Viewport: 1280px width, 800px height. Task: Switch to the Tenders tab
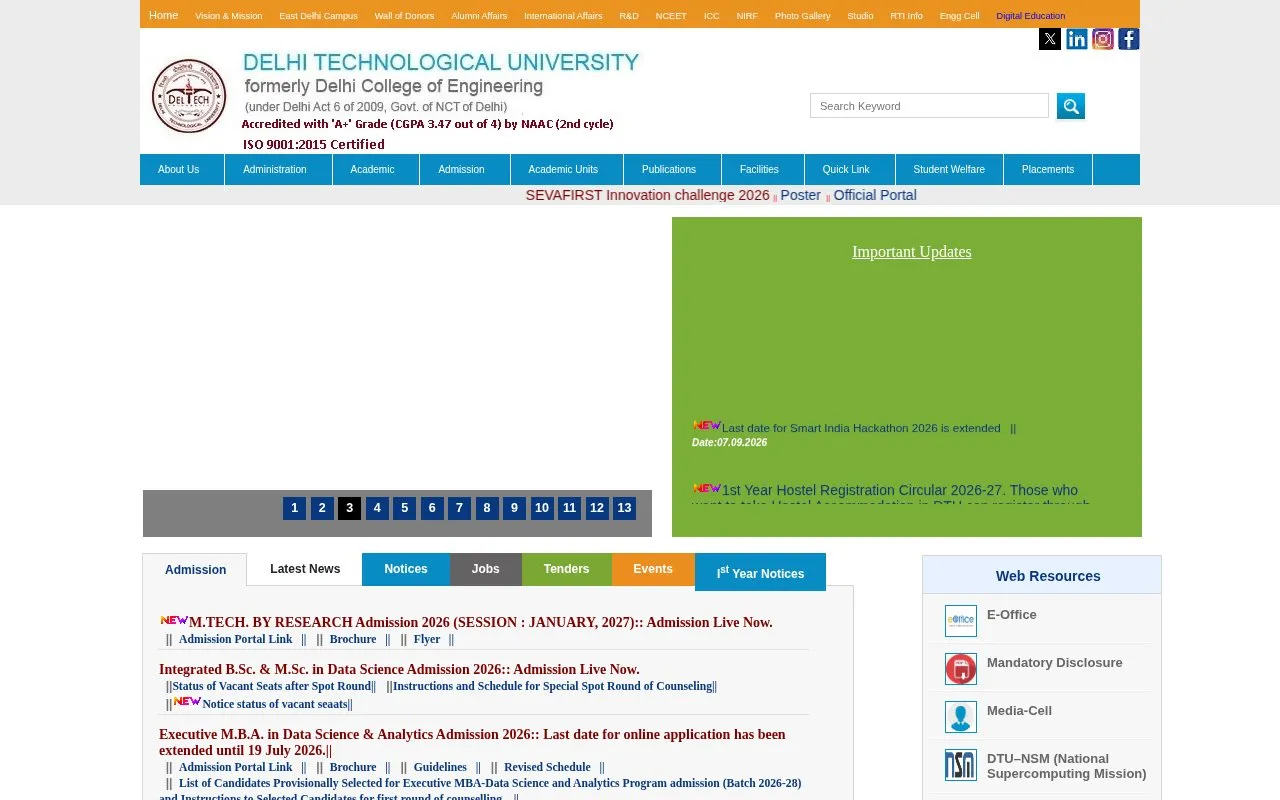coord(567,569)
